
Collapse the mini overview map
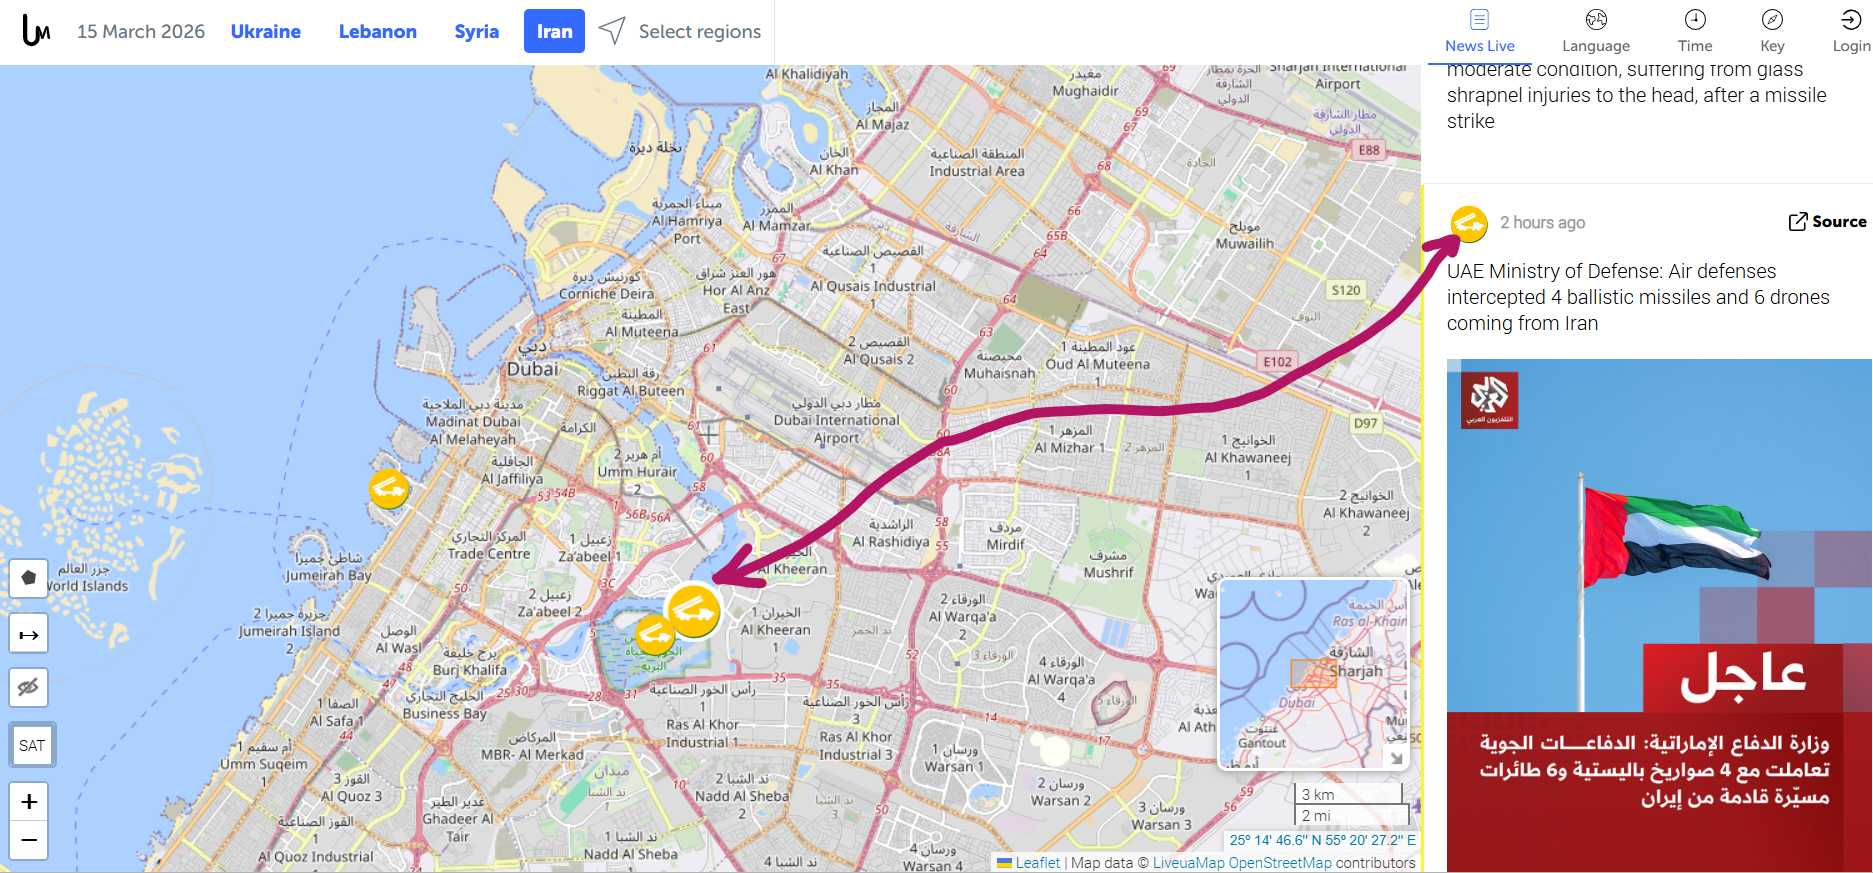coord(1396,758)
